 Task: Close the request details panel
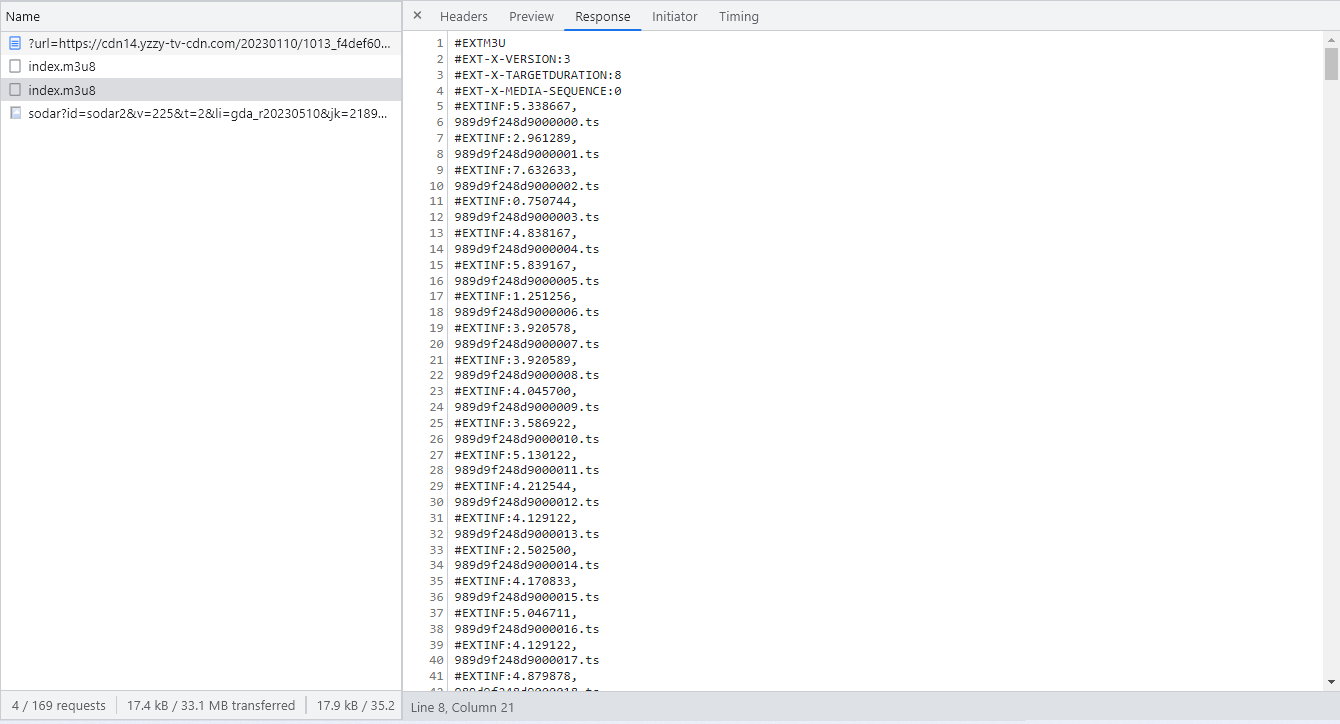pyautogui.click(x=417, y=16)
